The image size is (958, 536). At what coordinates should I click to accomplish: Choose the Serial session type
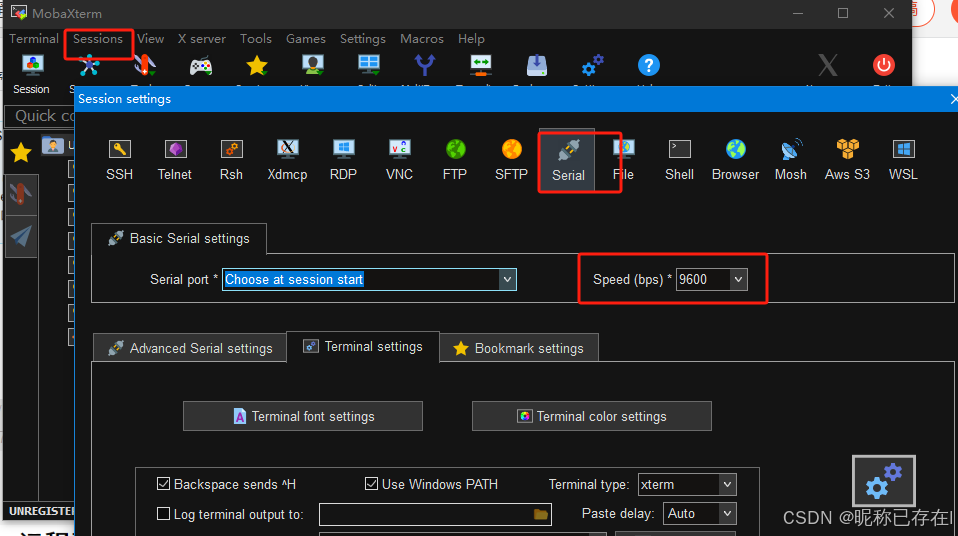(568, 161)
